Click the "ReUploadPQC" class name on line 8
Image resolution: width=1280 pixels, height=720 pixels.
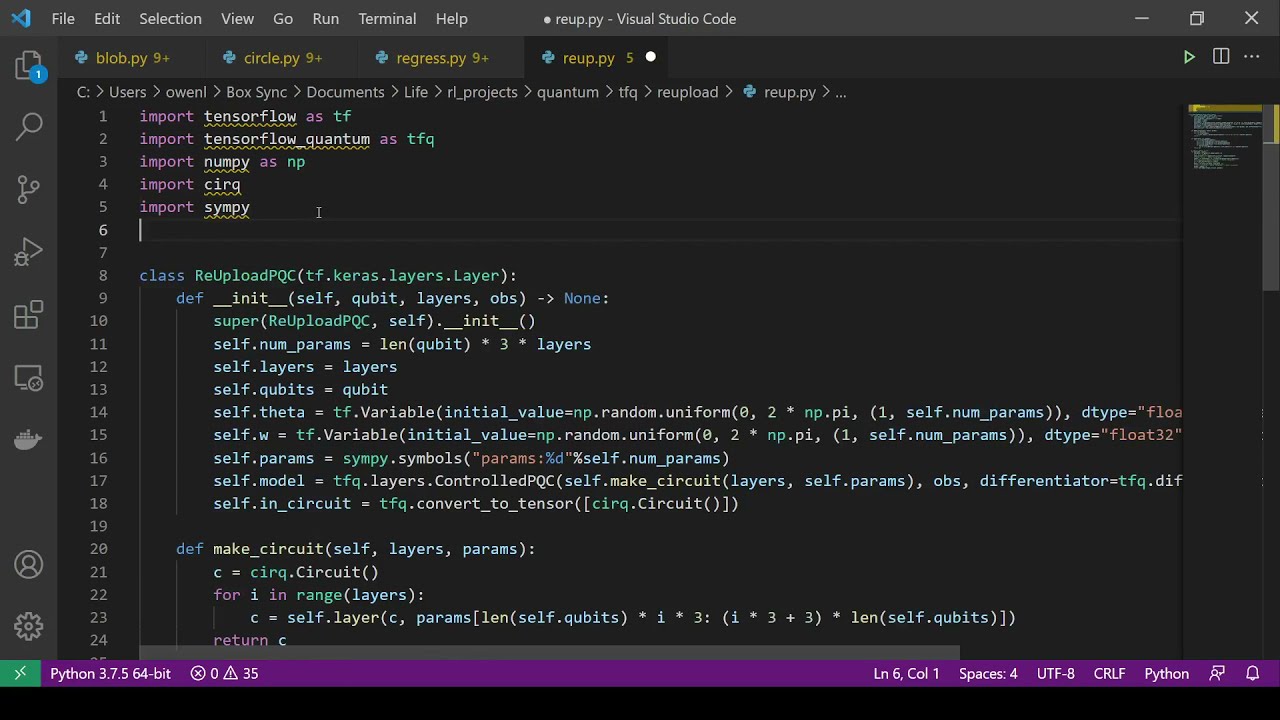click(246, 275)
